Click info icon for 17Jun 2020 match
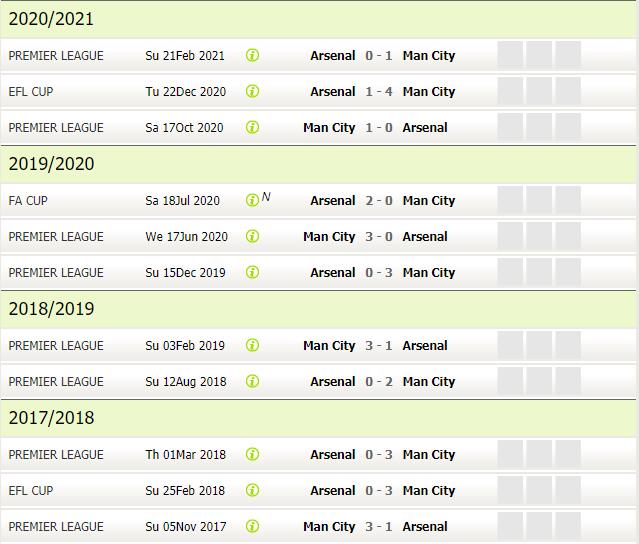Viewport: 639px width, 544px height. pos(252,236)
